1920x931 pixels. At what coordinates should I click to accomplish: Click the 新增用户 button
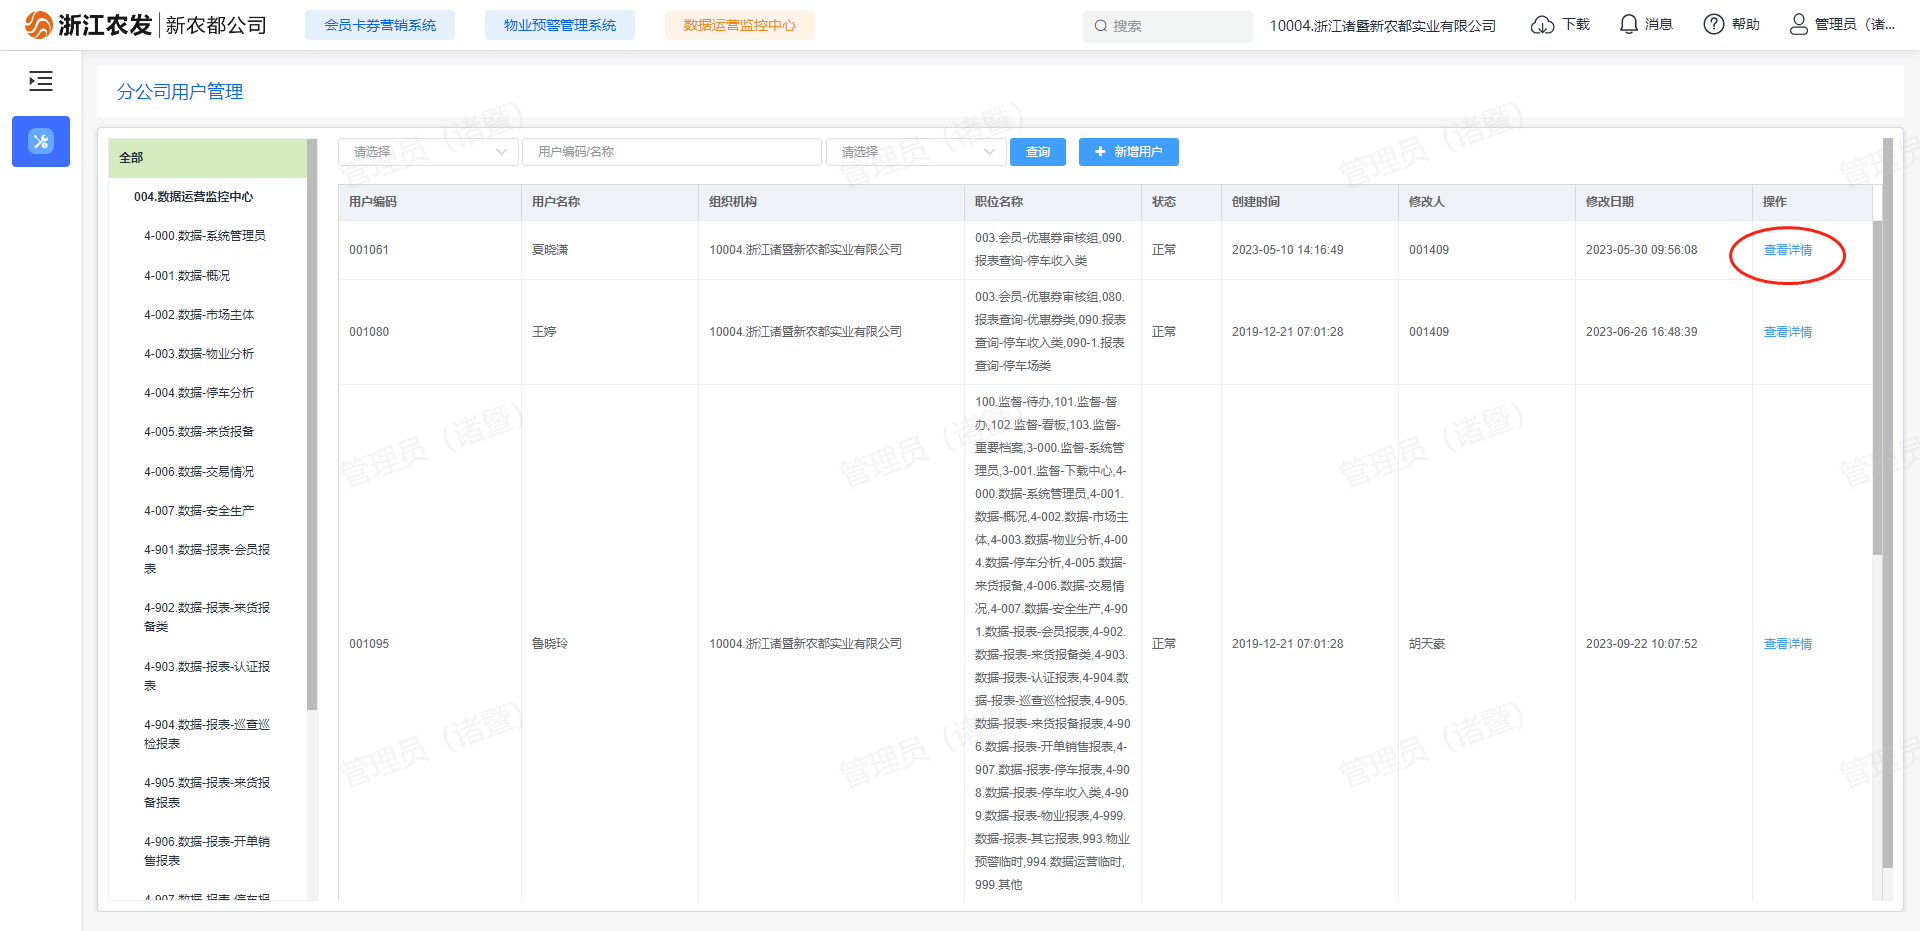(1129, 152)
